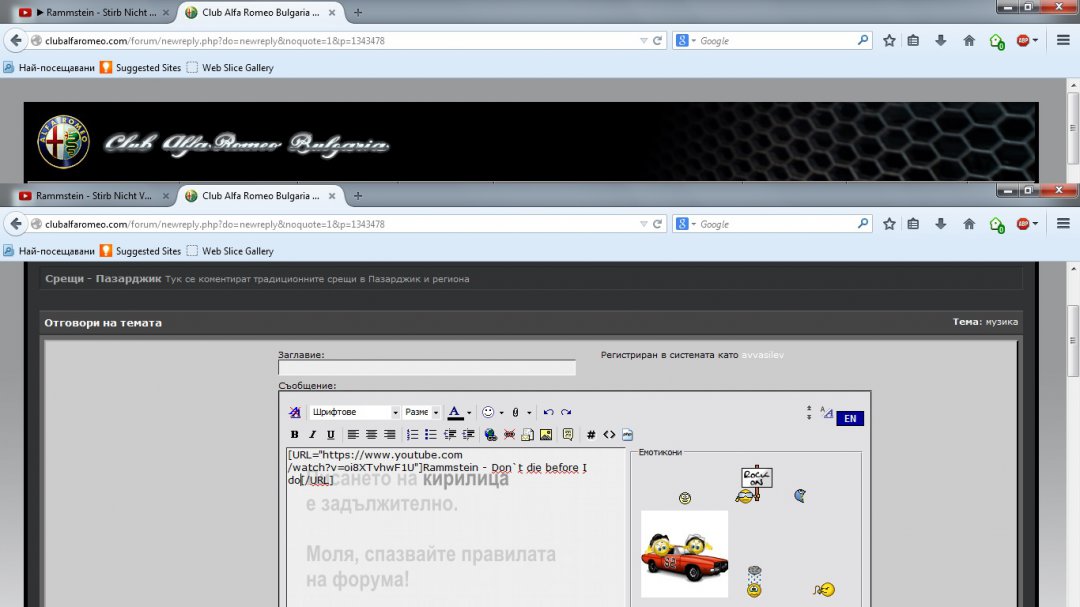
Task: Click the Unlink icon in the editor toolbar
Action: coord(509,435)
